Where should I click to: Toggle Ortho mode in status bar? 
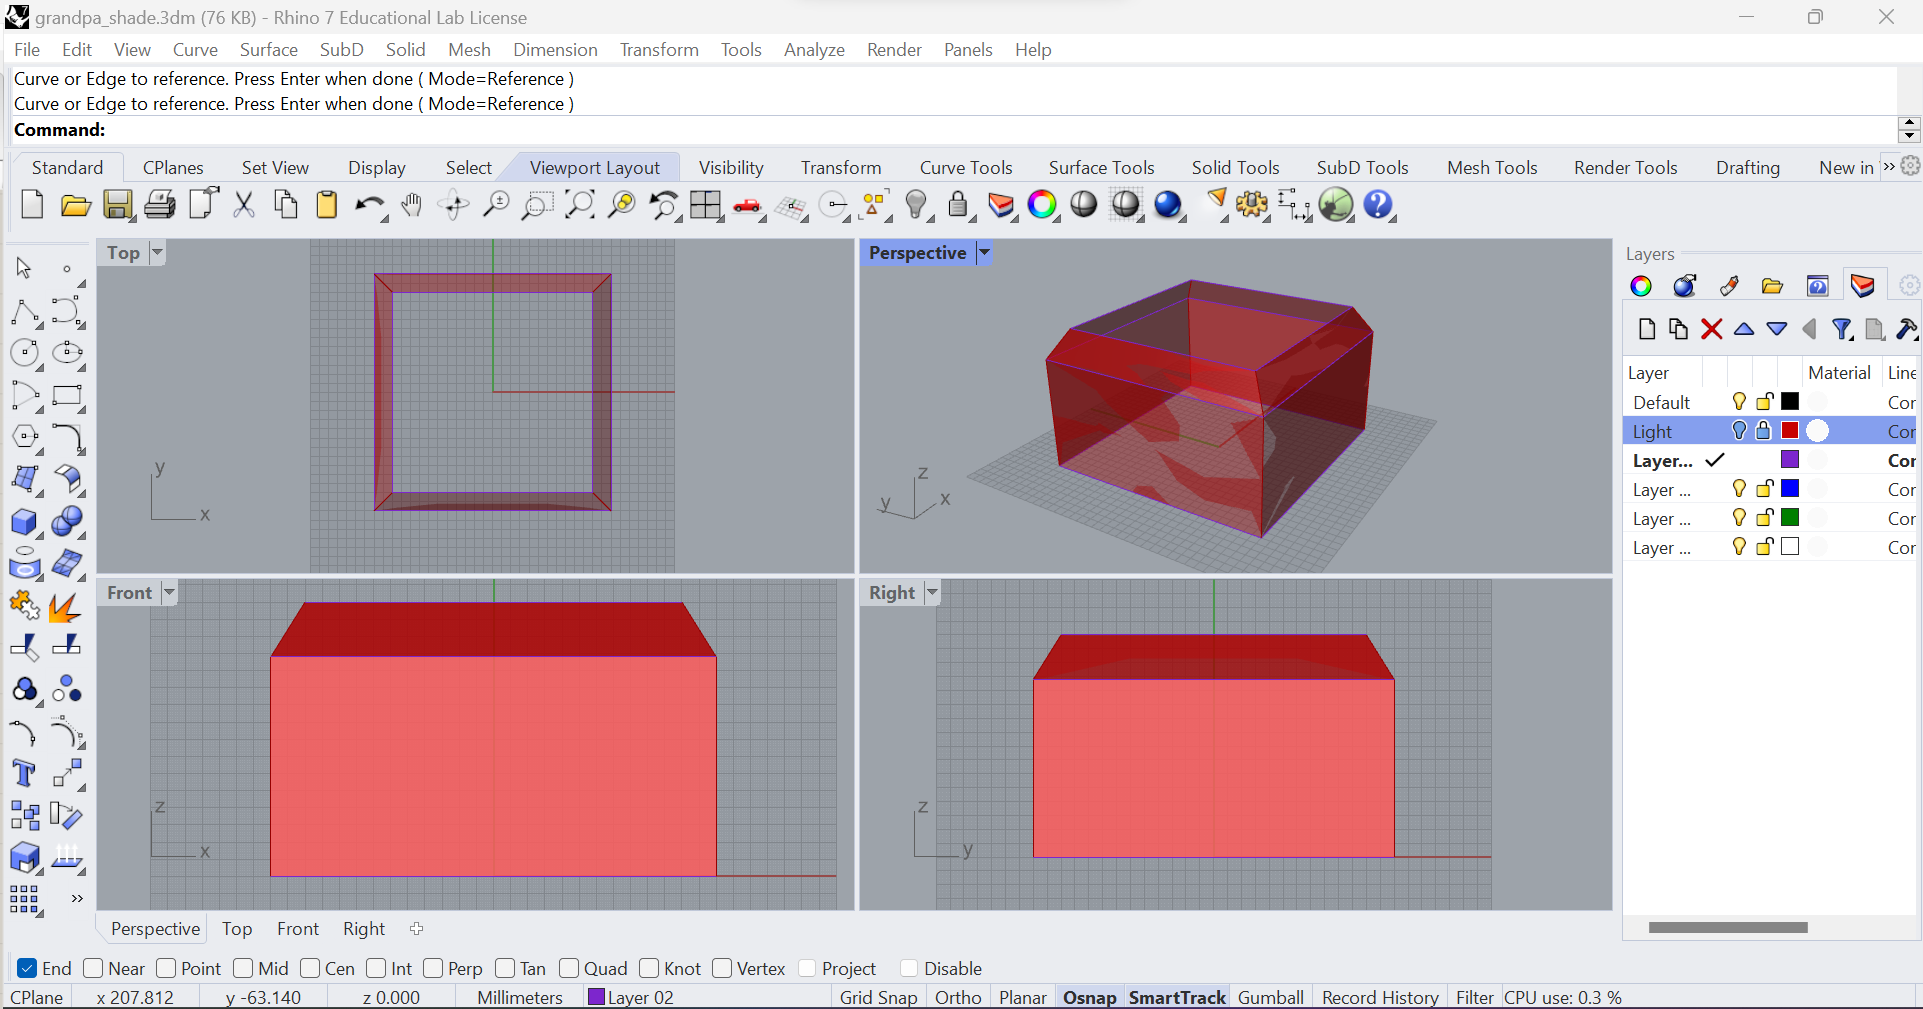[958, 997]
